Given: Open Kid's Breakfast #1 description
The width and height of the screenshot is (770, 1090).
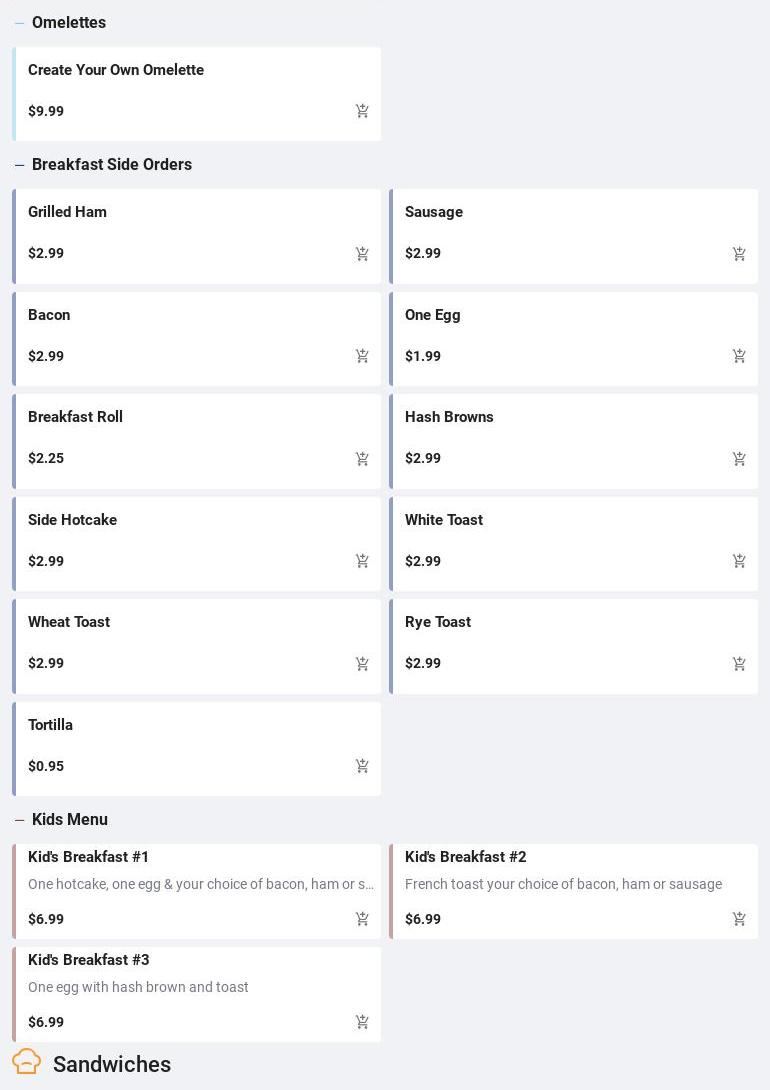Looking at the screenshot, I should coord(200,884).
